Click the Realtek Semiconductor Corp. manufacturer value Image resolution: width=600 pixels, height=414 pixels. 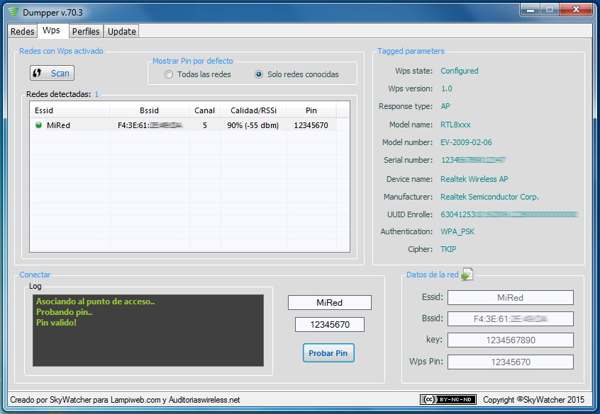click(x=489, y=197)
